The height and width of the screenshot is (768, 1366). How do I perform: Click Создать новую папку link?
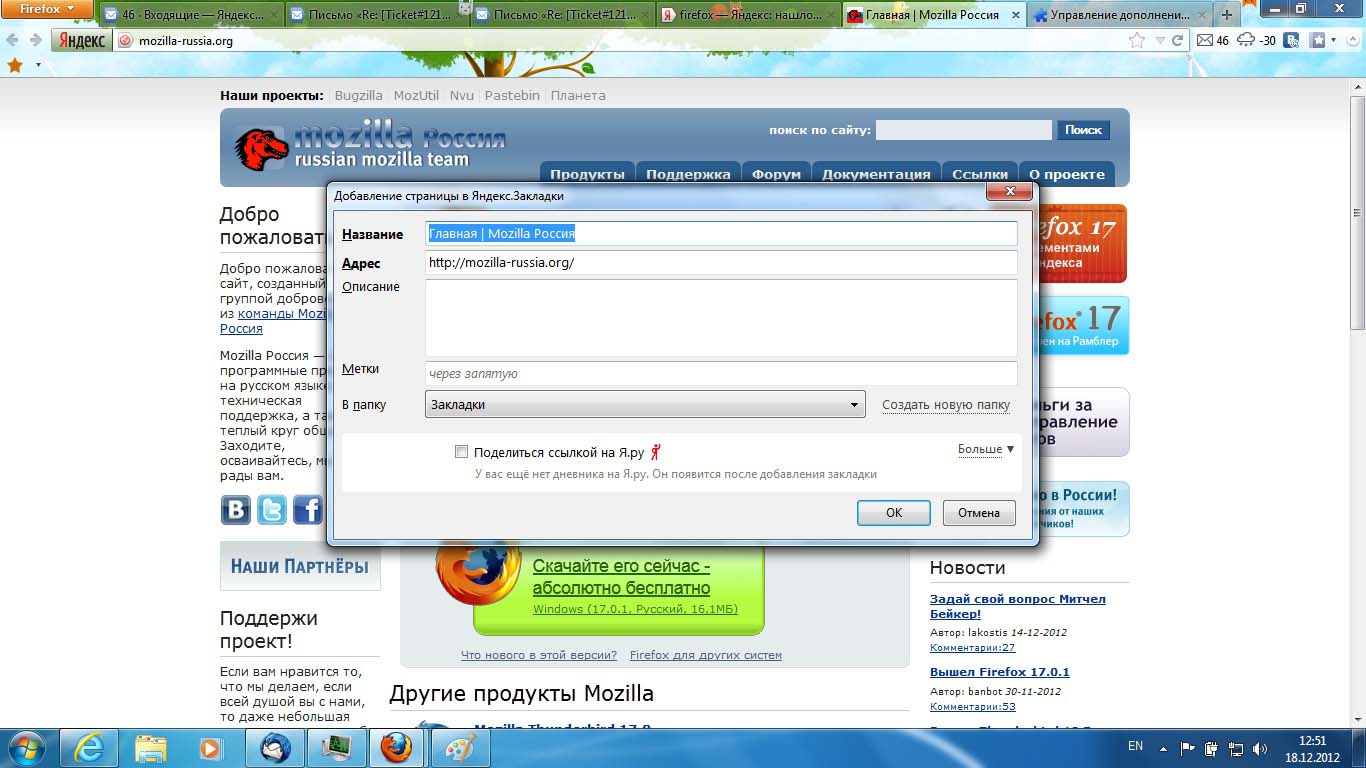946,405
